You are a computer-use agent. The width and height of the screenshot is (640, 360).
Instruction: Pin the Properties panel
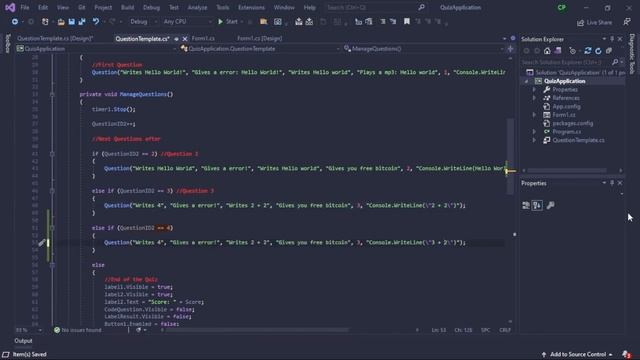[612, 183]
